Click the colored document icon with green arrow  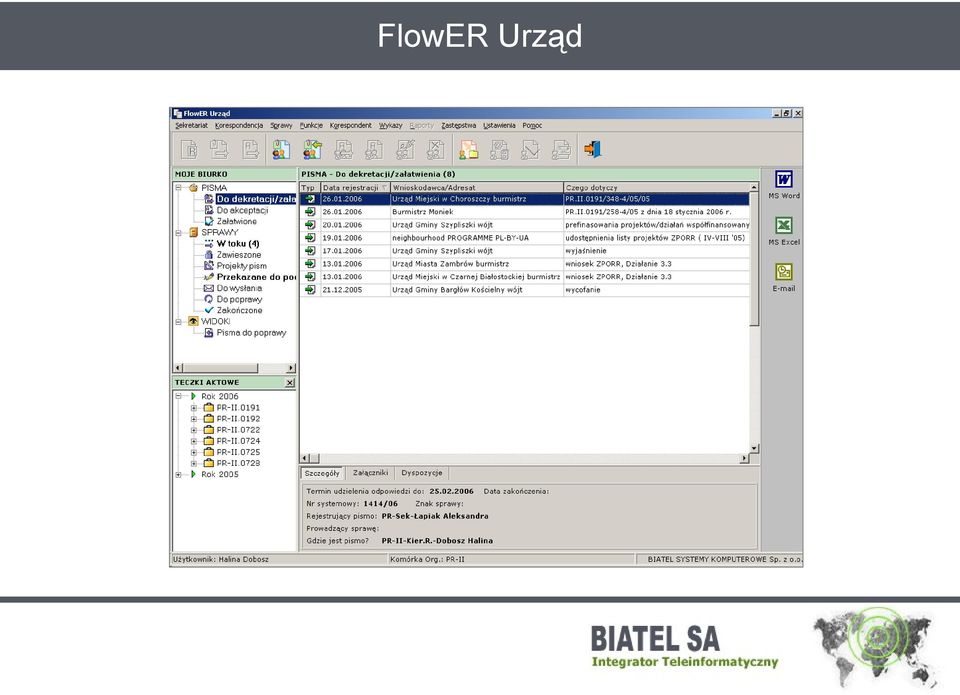click(312, 149)
